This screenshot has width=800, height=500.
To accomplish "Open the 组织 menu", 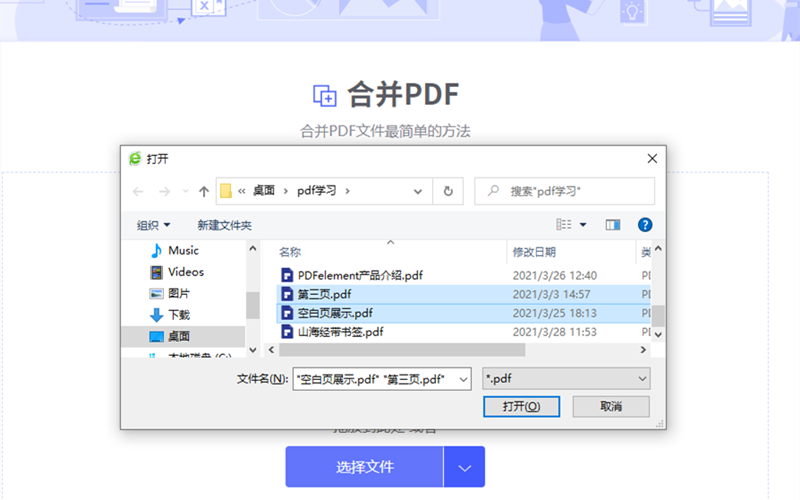I will pos(153,225).
